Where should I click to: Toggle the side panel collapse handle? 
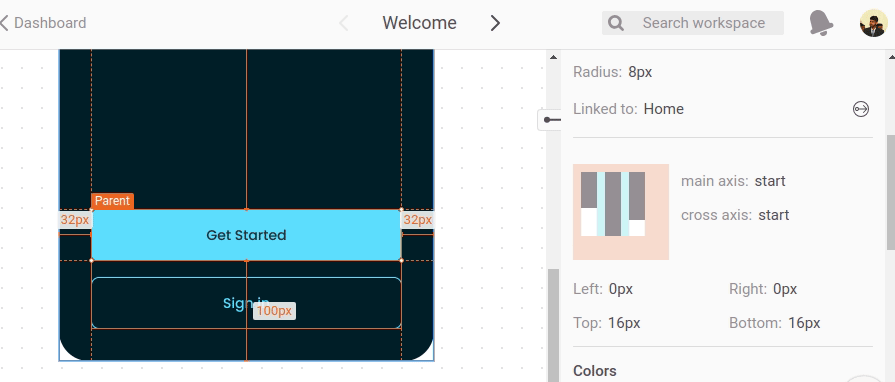[x=549, y=120]
